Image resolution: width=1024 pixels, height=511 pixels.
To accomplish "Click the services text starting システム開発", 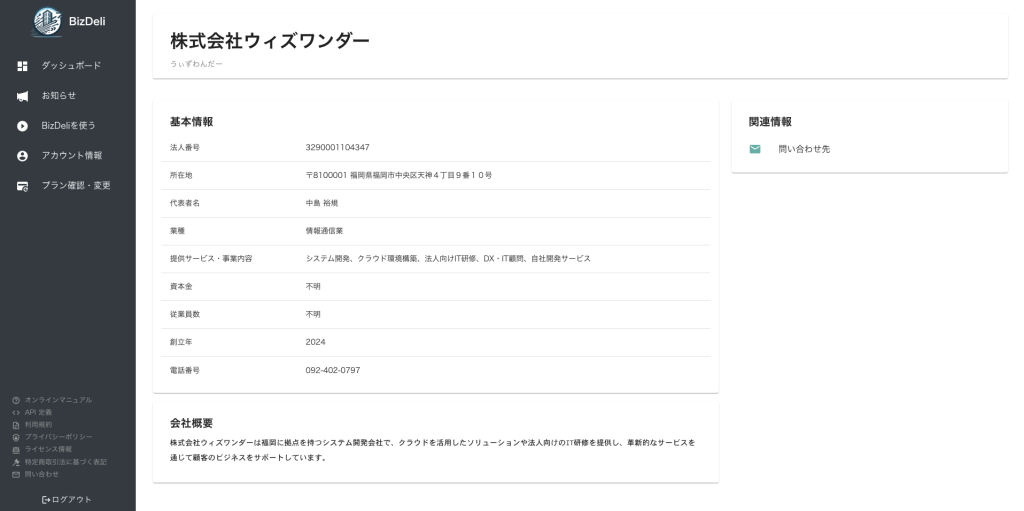I will (448, 259).
